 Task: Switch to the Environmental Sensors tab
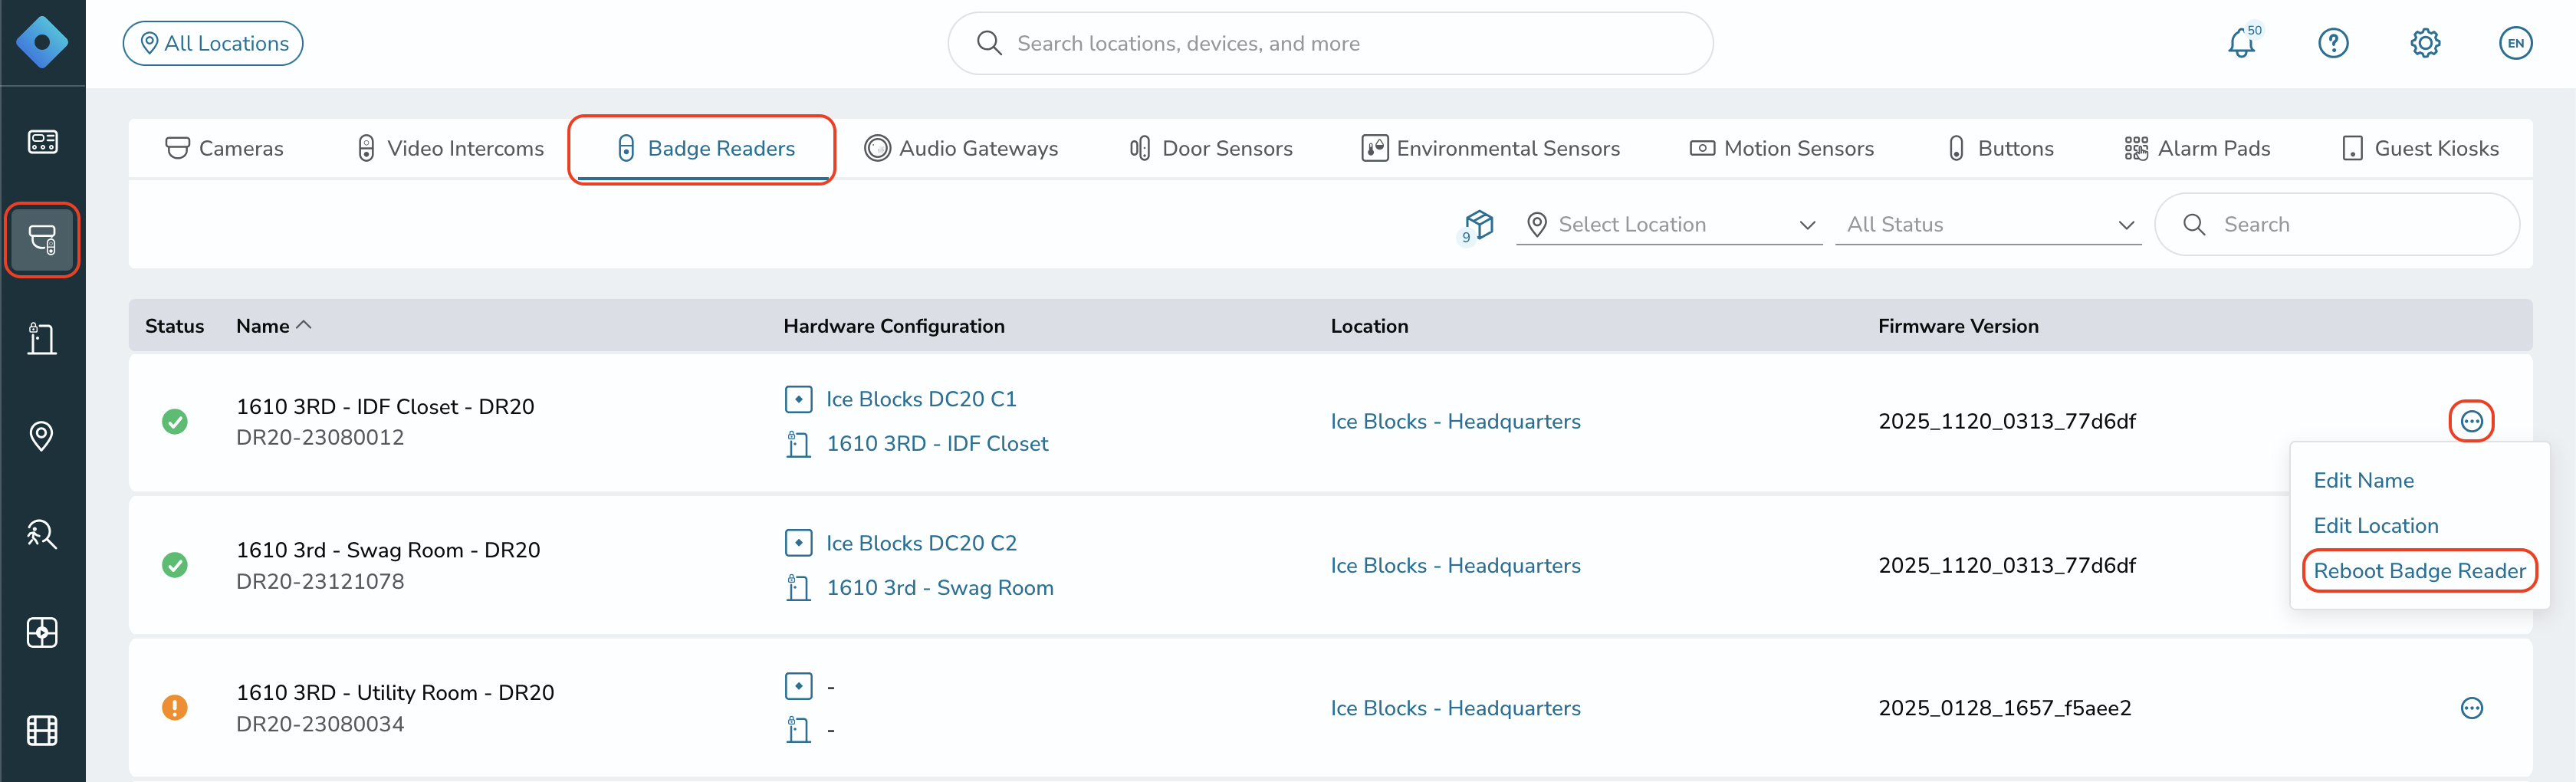(x=1491, y=148)
